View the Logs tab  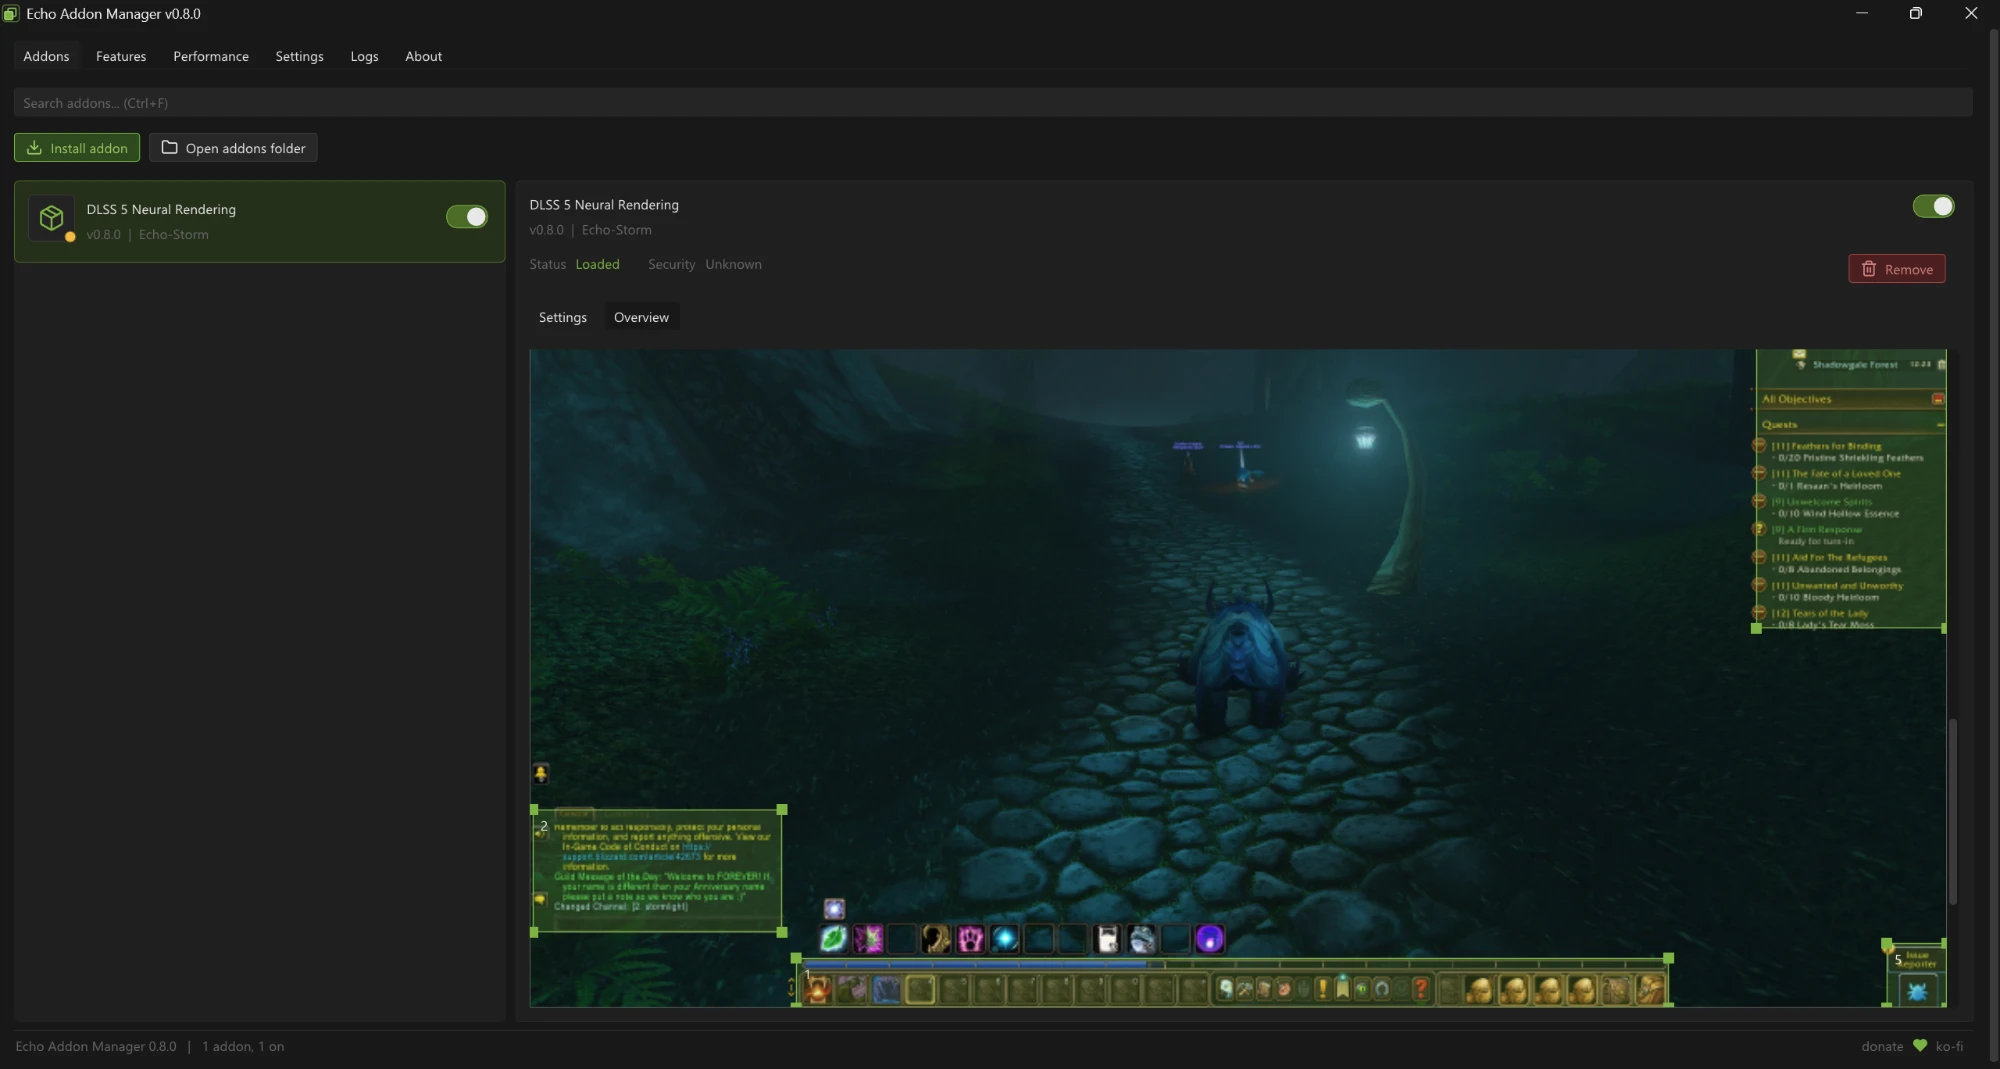(364, 56)
